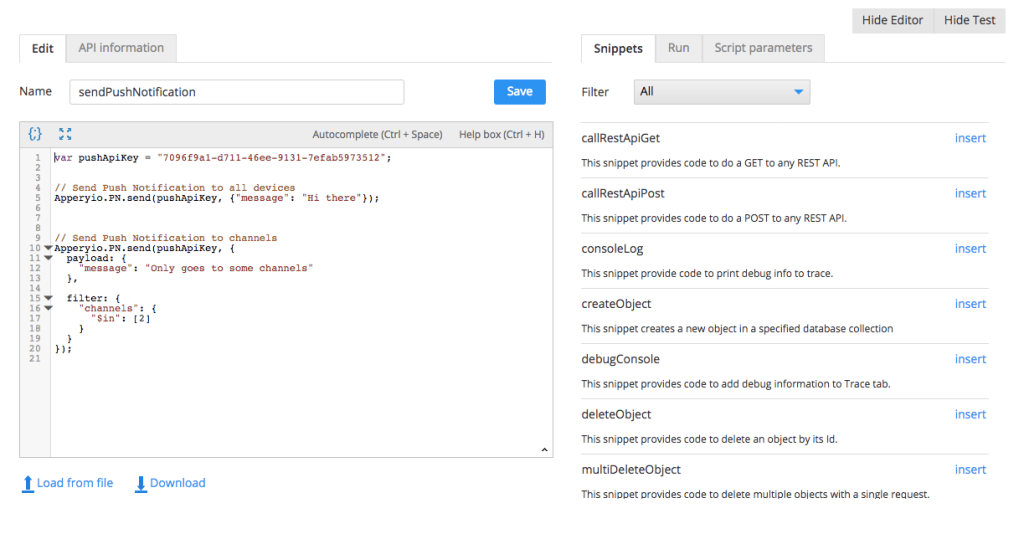Click the download arrow icon next to Download
The width and height of the screenshot is (1024, 534).
point(140,484)
